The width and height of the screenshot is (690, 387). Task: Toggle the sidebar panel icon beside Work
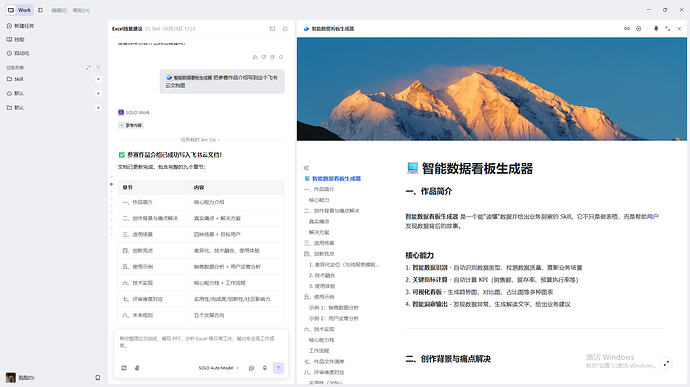tap(40, 10)
